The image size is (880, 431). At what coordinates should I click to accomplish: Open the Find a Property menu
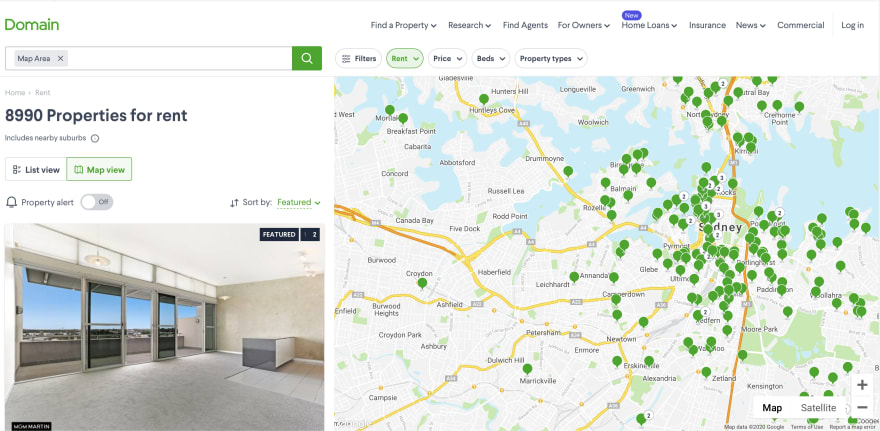pyautogui.click(x=404, y=25)
